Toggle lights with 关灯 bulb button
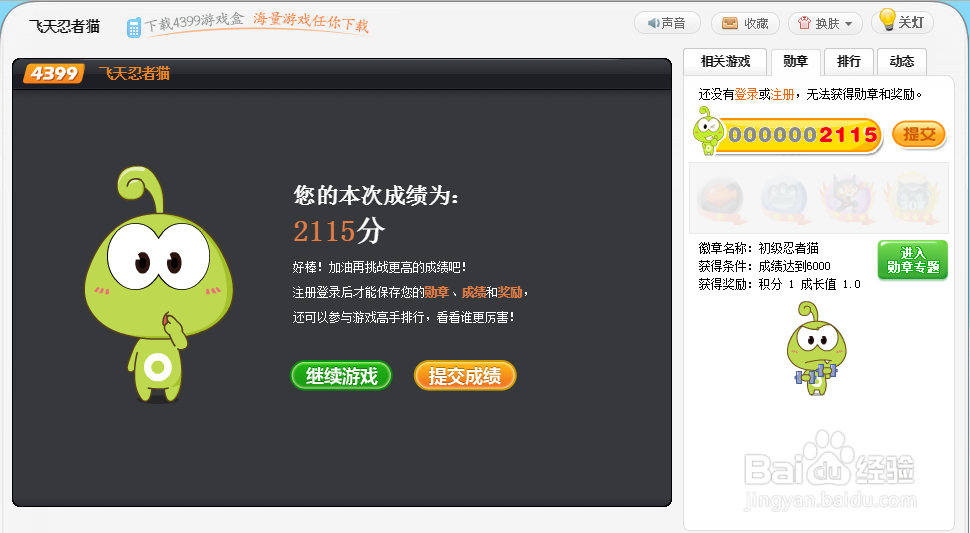This screenshot has width=970, height=533. 902,22
